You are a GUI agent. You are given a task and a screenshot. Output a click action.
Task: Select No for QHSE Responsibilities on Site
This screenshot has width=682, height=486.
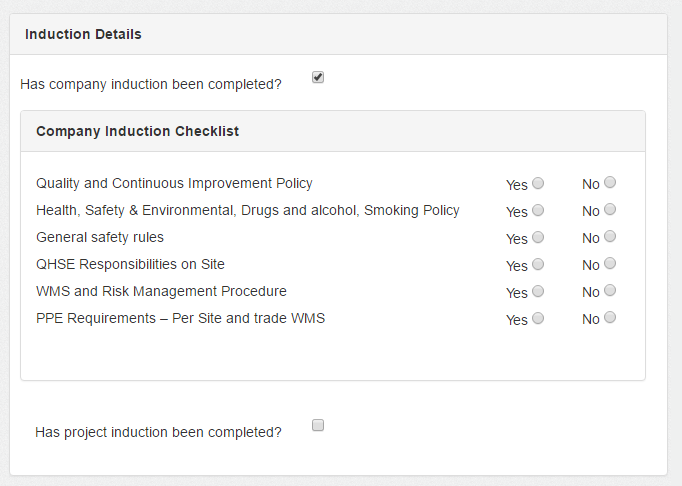[x=610, y=264]
